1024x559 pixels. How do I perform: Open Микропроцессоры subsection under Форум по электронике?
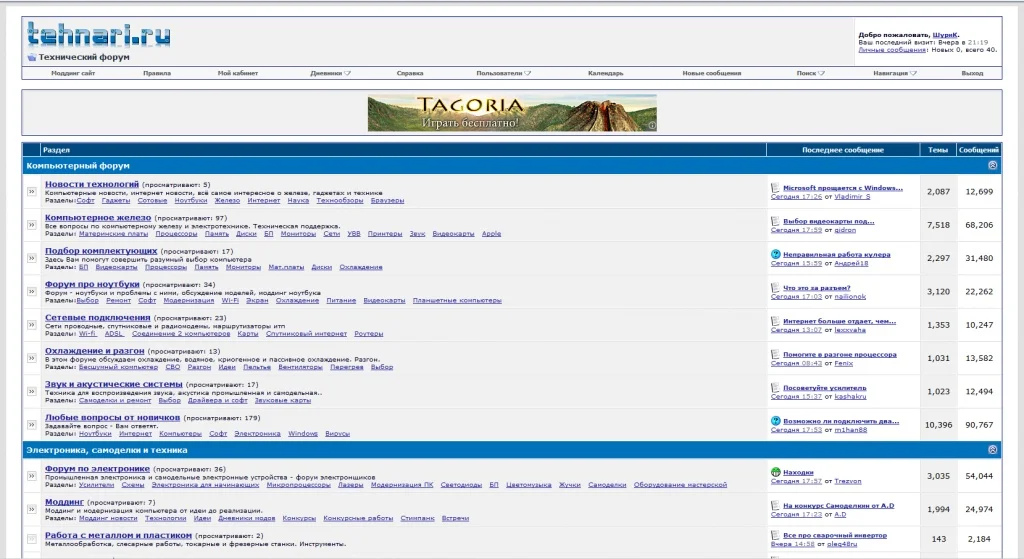click(x=298, y=485)
